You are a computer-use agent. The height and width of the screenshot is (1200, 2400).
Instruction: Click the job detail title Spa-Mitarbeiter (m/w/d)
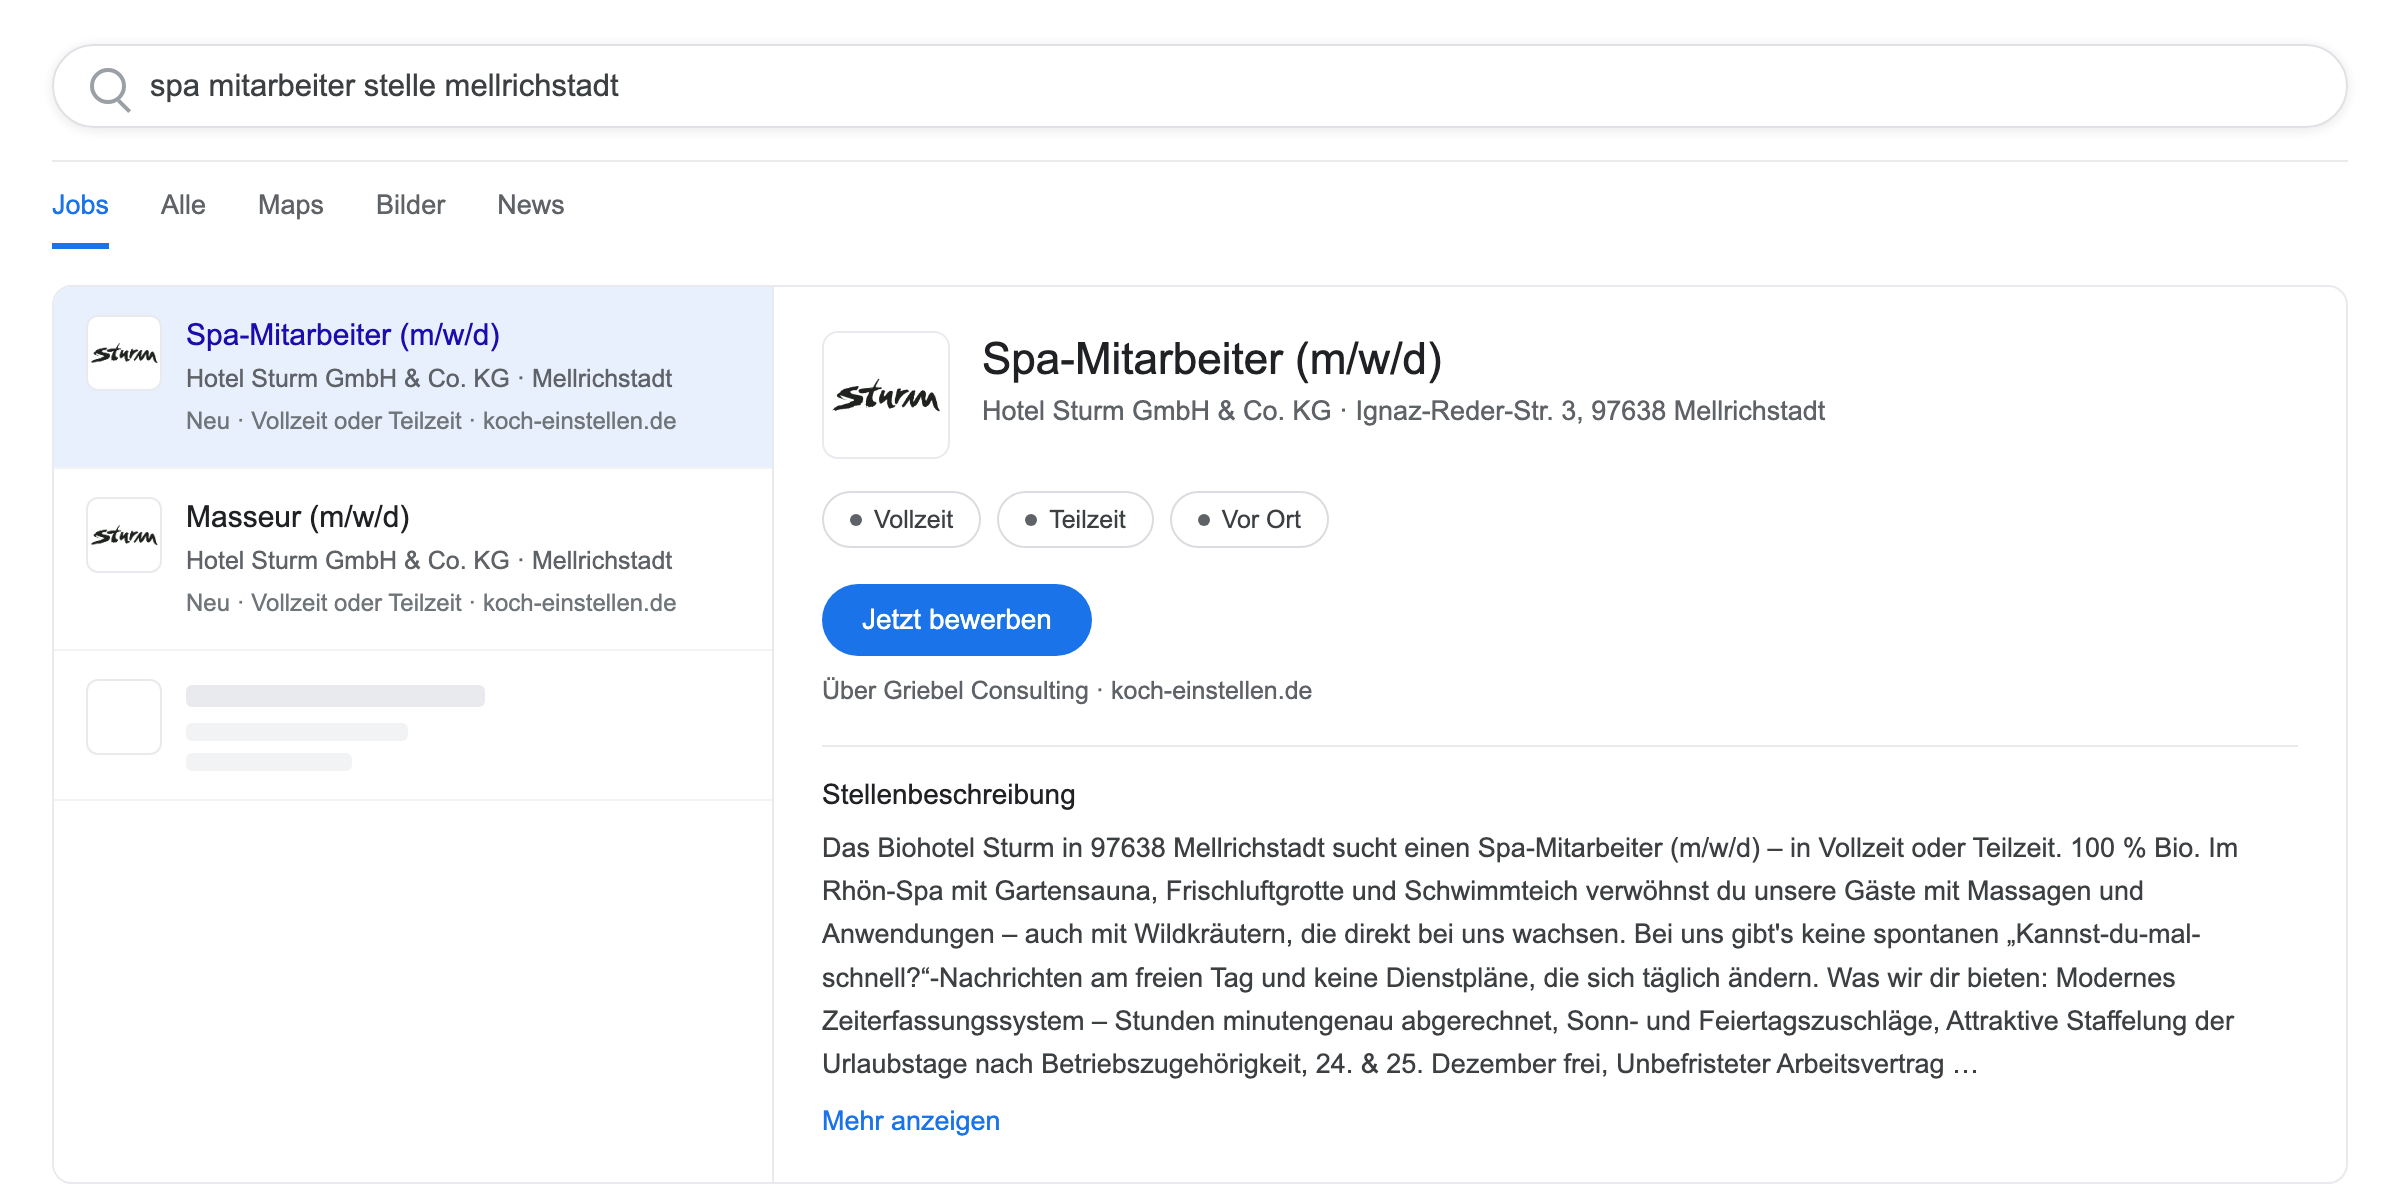point(1212,359)
